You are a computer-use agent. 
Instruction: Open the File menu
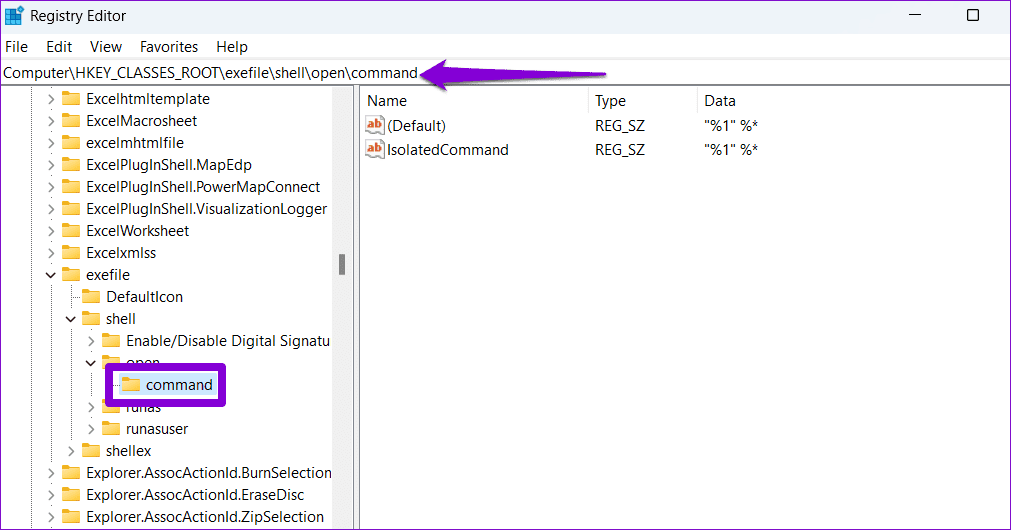16,47
